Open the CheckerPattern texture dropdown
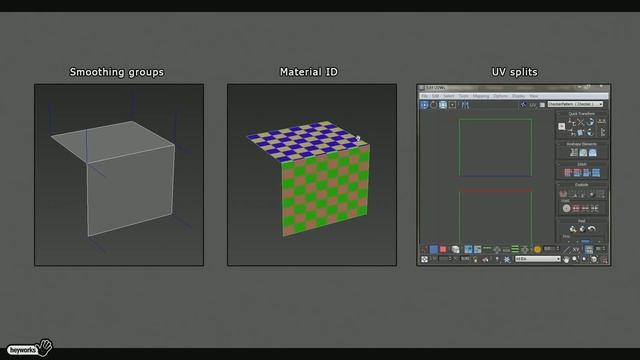 (575, 104)
